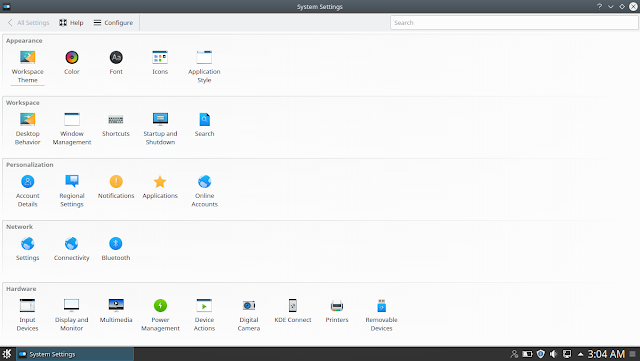Open keyboard Shortcuts settings
640x361 pixels.
point(116,125)
